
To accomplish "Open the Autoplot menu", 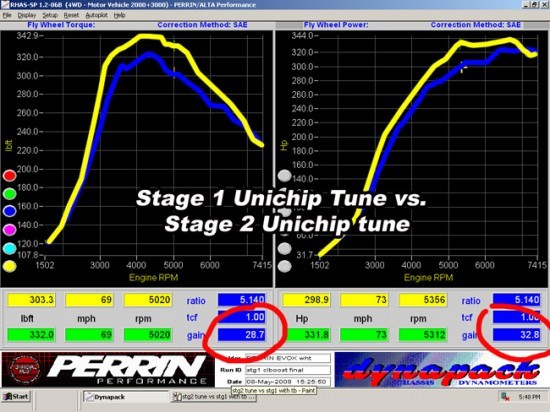I will coord(96,15).
